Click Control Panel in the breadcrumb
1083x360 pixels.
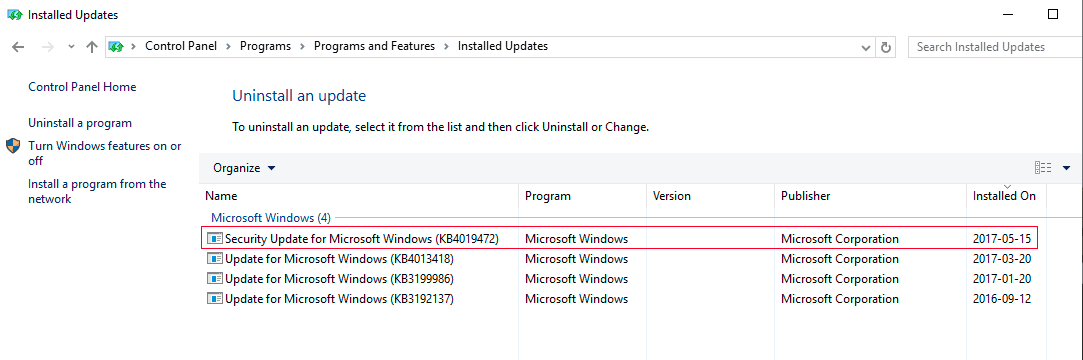coord(181,46)
